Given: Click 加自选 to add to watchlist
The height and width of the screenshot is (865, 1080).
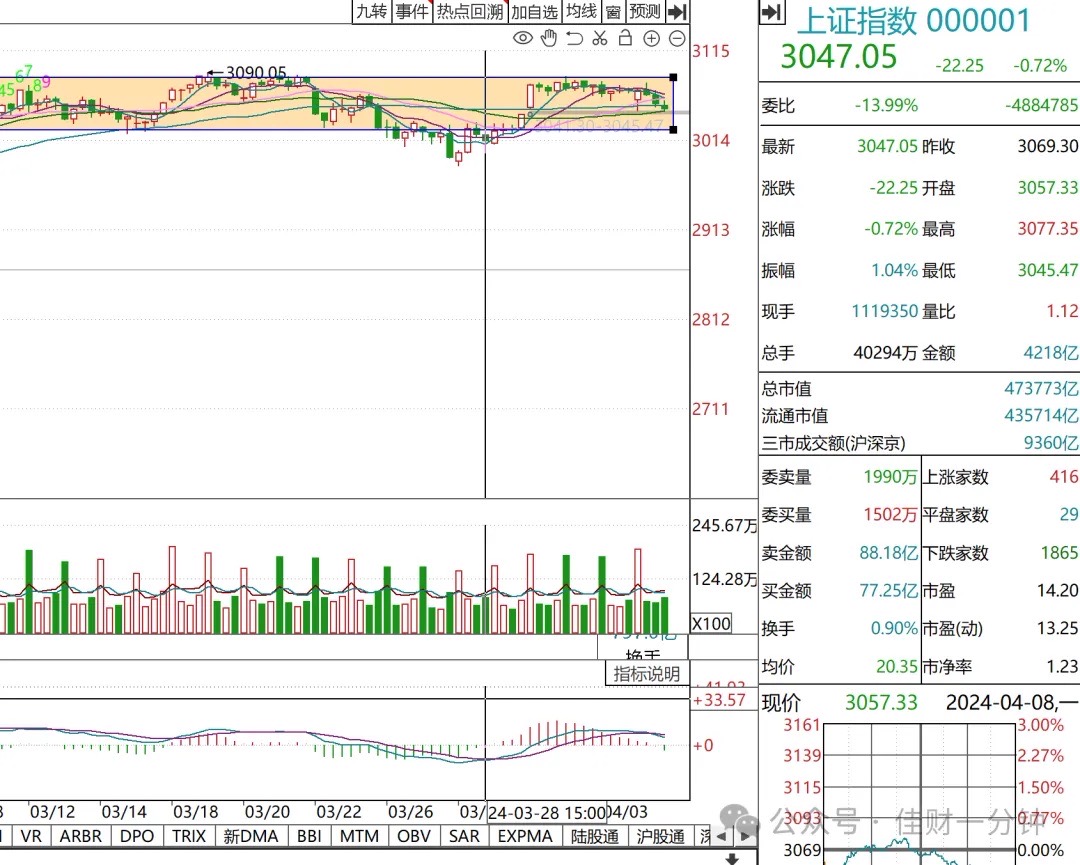Looking at the screenshot, I should click(534, 12).
